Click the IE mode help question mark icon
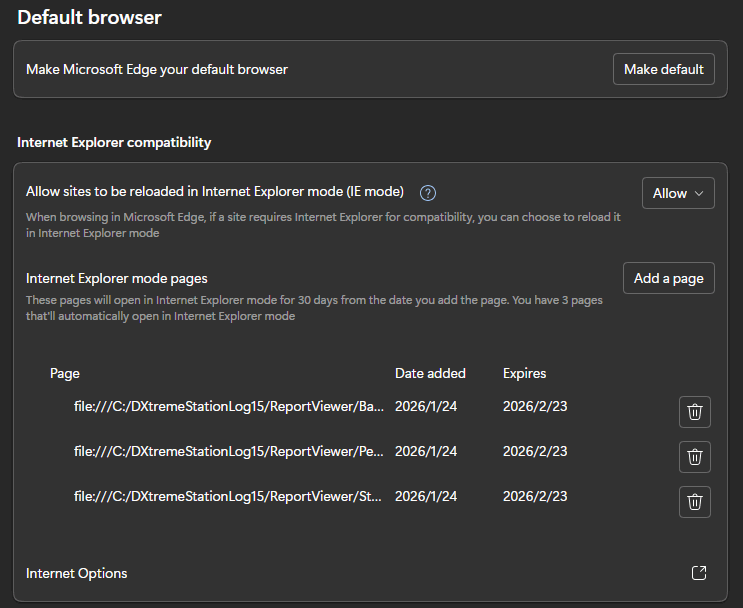743x608 pixels. (x=428, y=193)
